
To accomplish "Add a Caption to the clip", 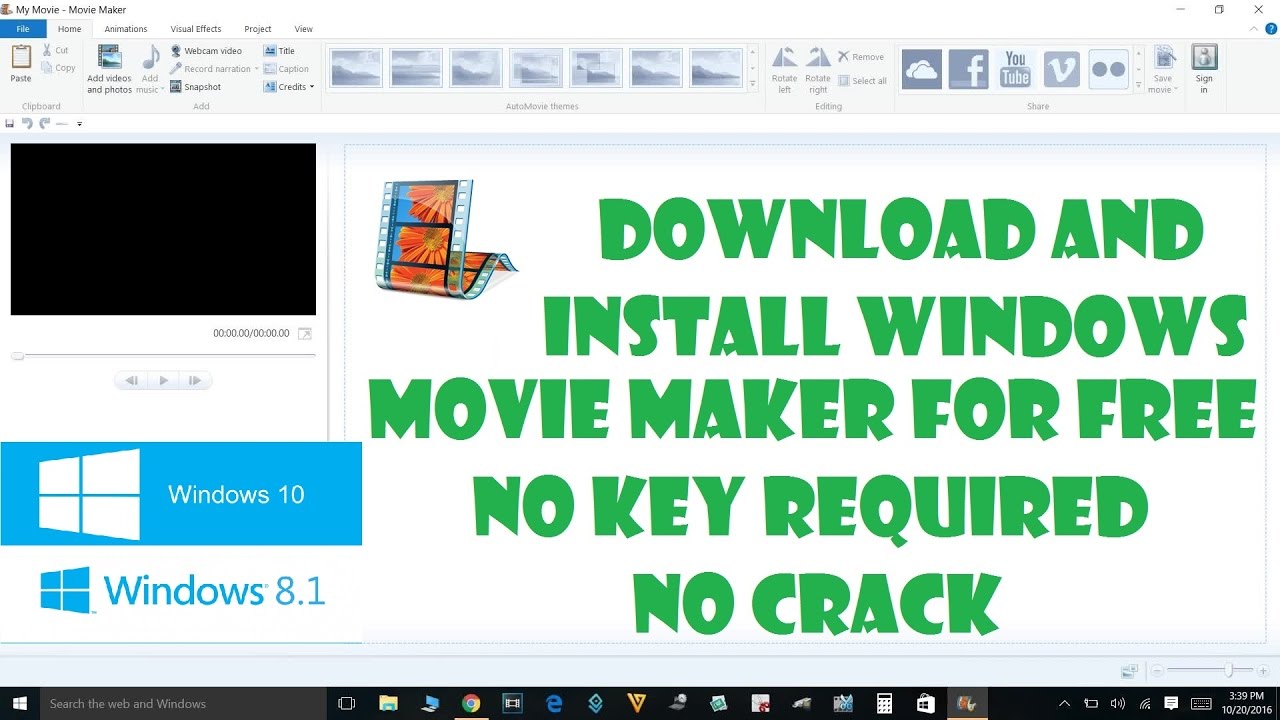I will [x=286, y=69].
